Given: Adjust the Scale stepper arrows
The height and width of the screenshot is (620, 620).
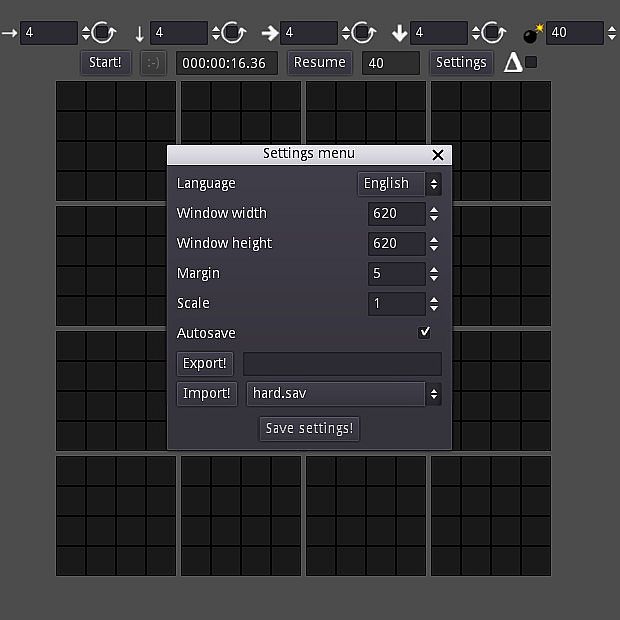Looking at the screenshot, I should [x=434, y=304].
